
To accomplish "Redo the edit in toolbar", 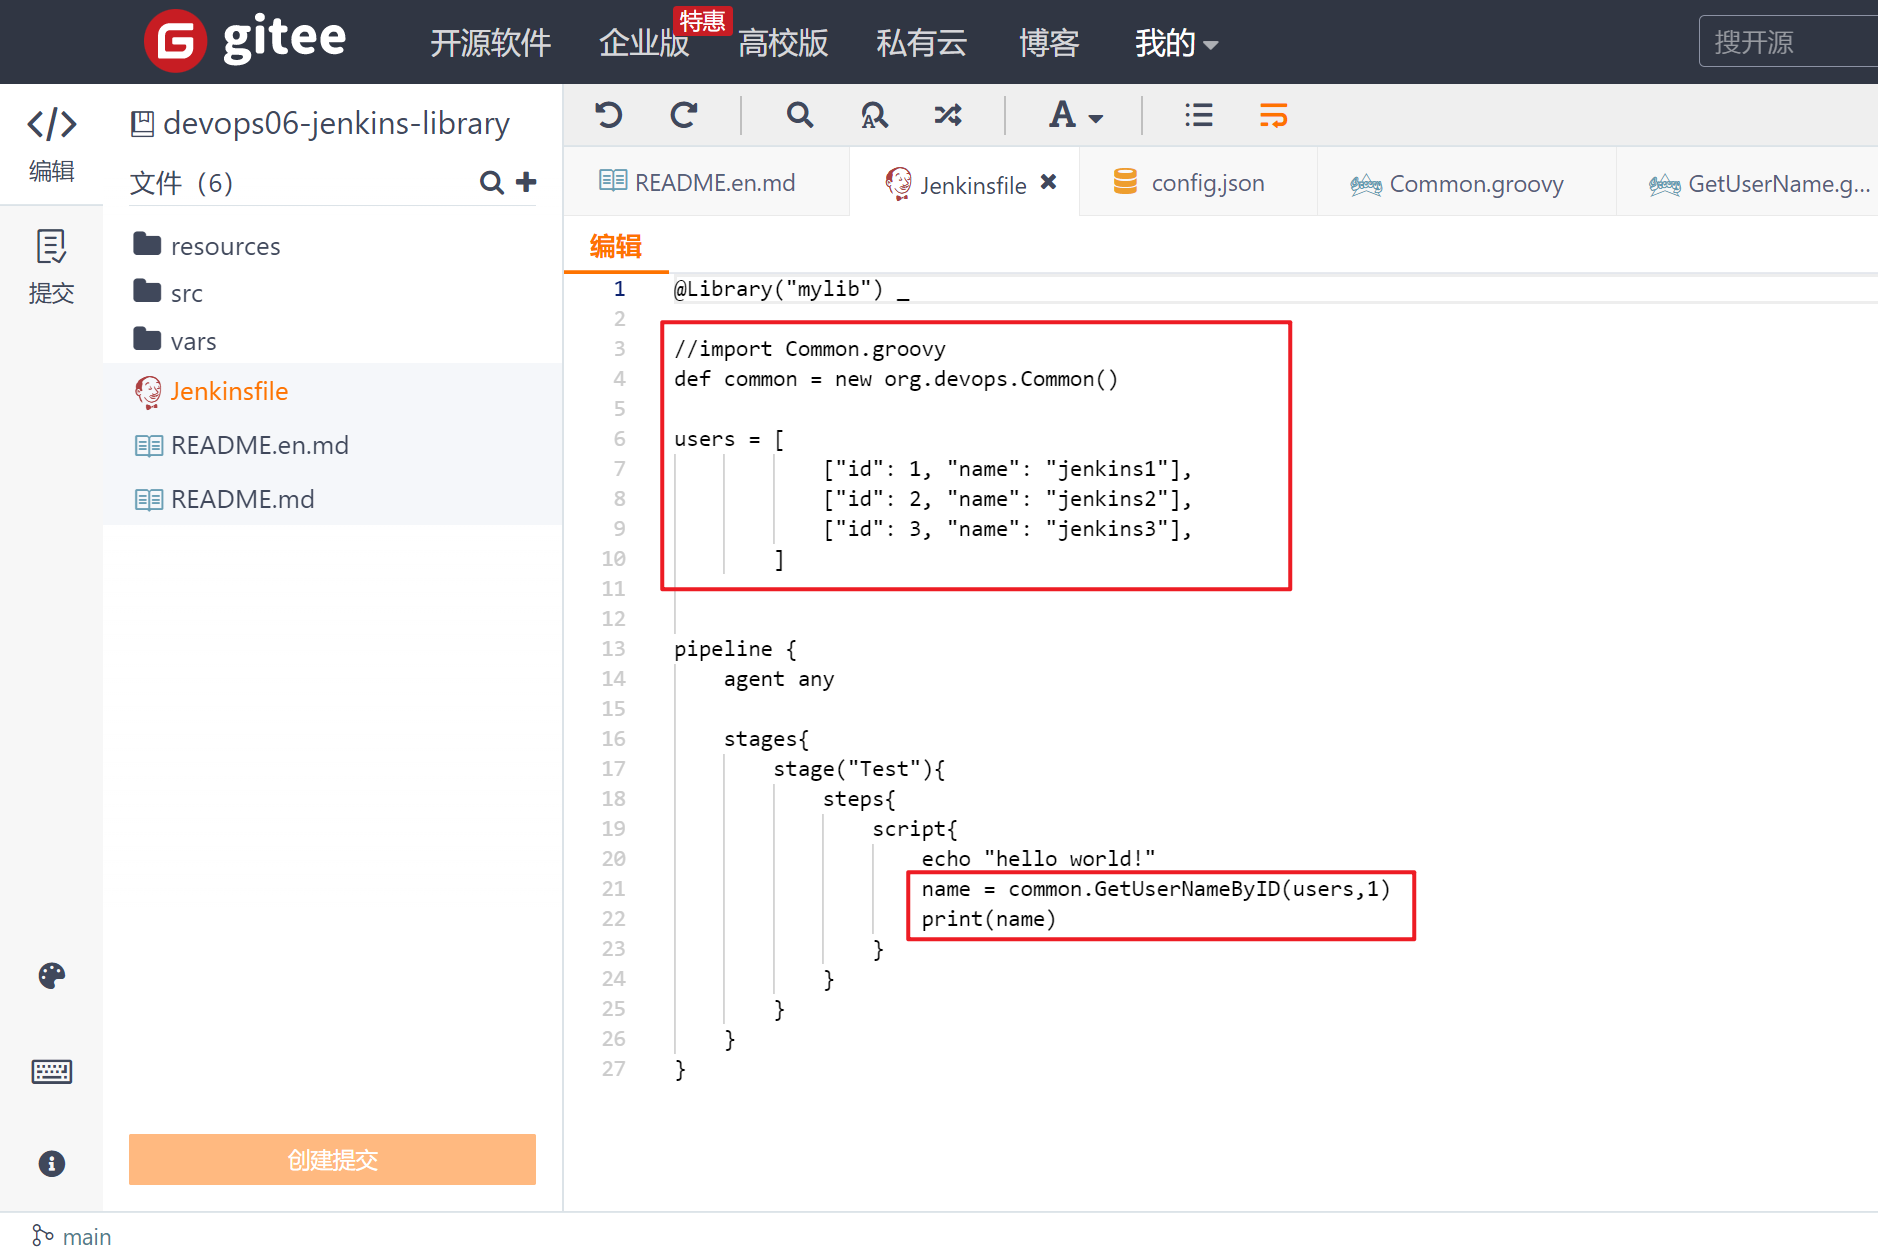I will click(684, 116).
